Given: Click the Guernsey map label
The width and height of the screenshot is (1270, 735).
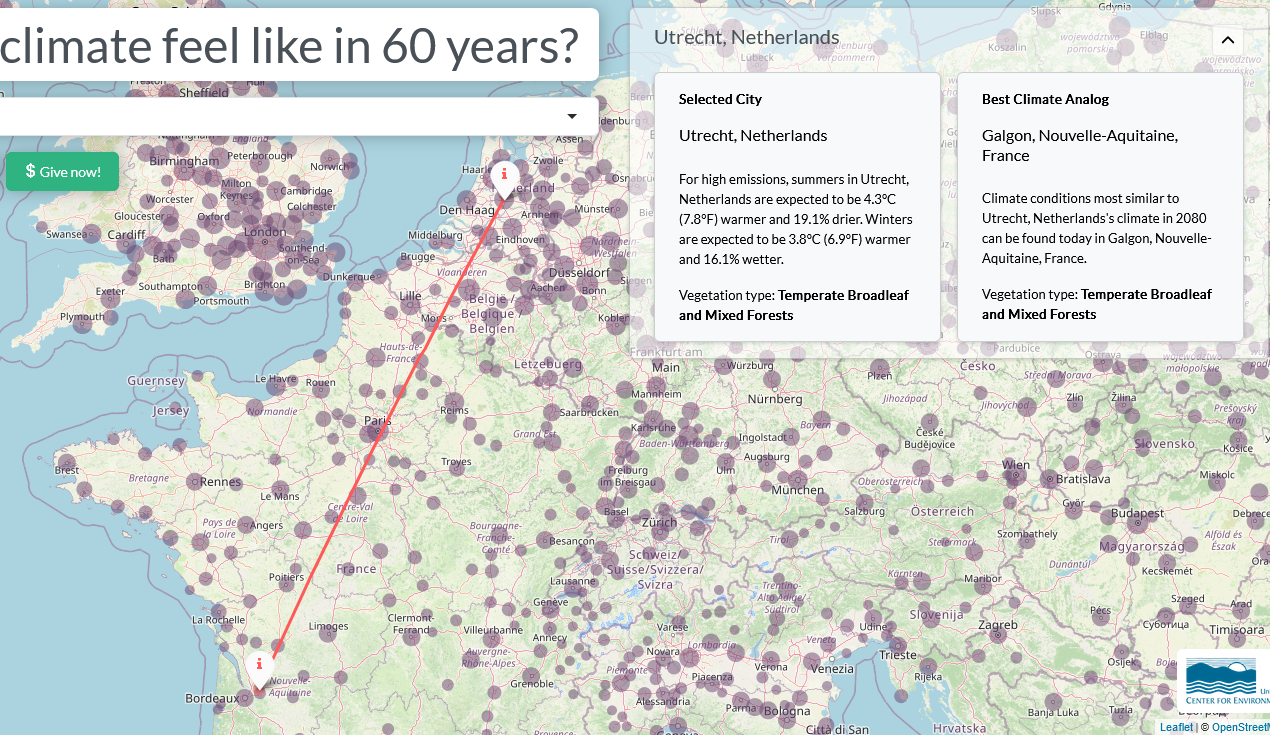Looking at the screenshot, I should click(156, 381).
